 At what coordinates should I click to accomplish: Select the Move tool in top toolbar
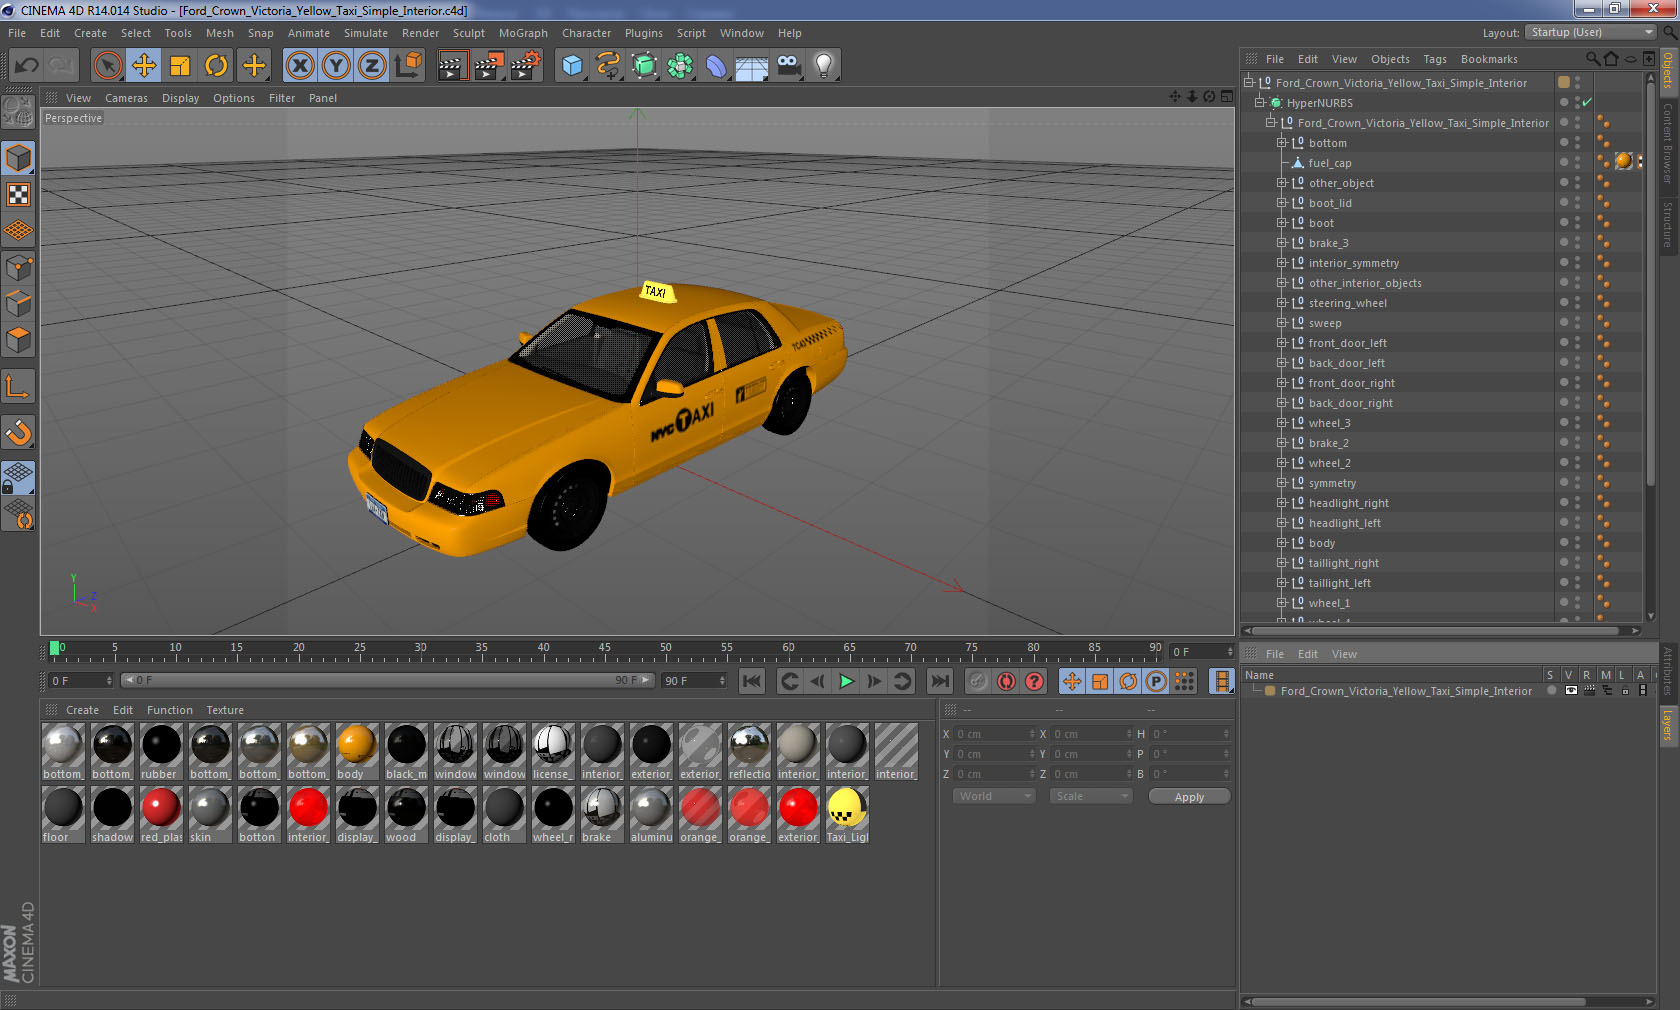coord(144,66)
